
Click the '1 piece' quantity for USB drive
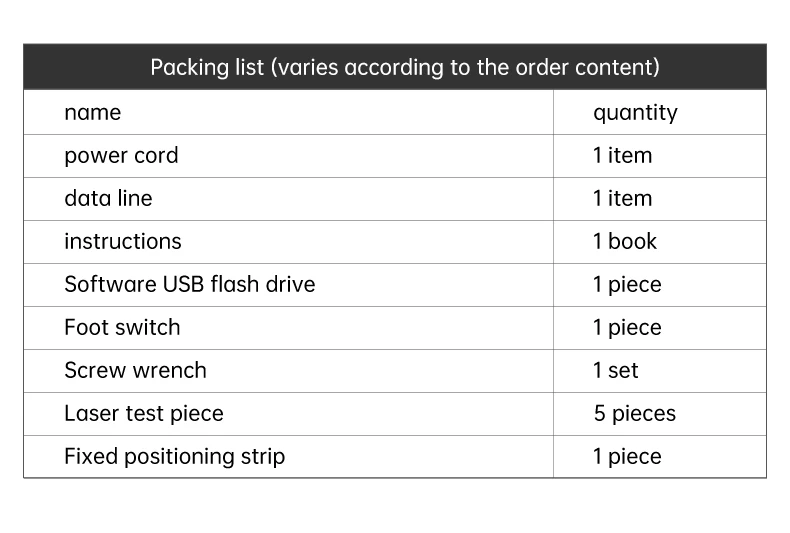pos(627,285)
